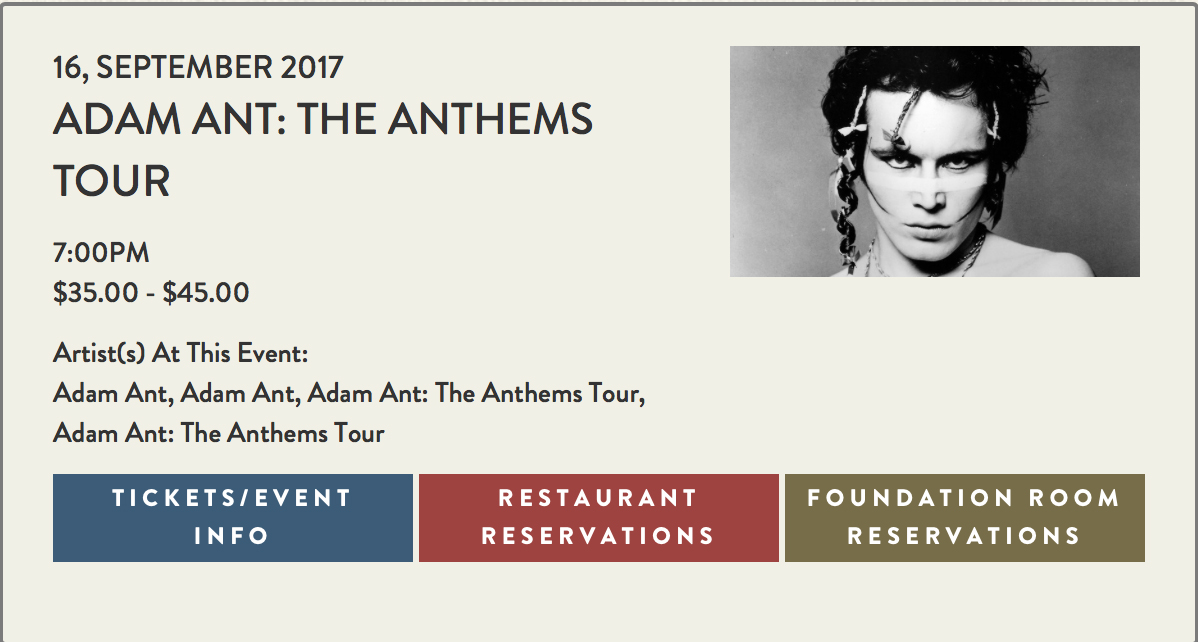Click the Adam Ant black-and-white photo
This screenshot has width=1198, height=642.
934,161
